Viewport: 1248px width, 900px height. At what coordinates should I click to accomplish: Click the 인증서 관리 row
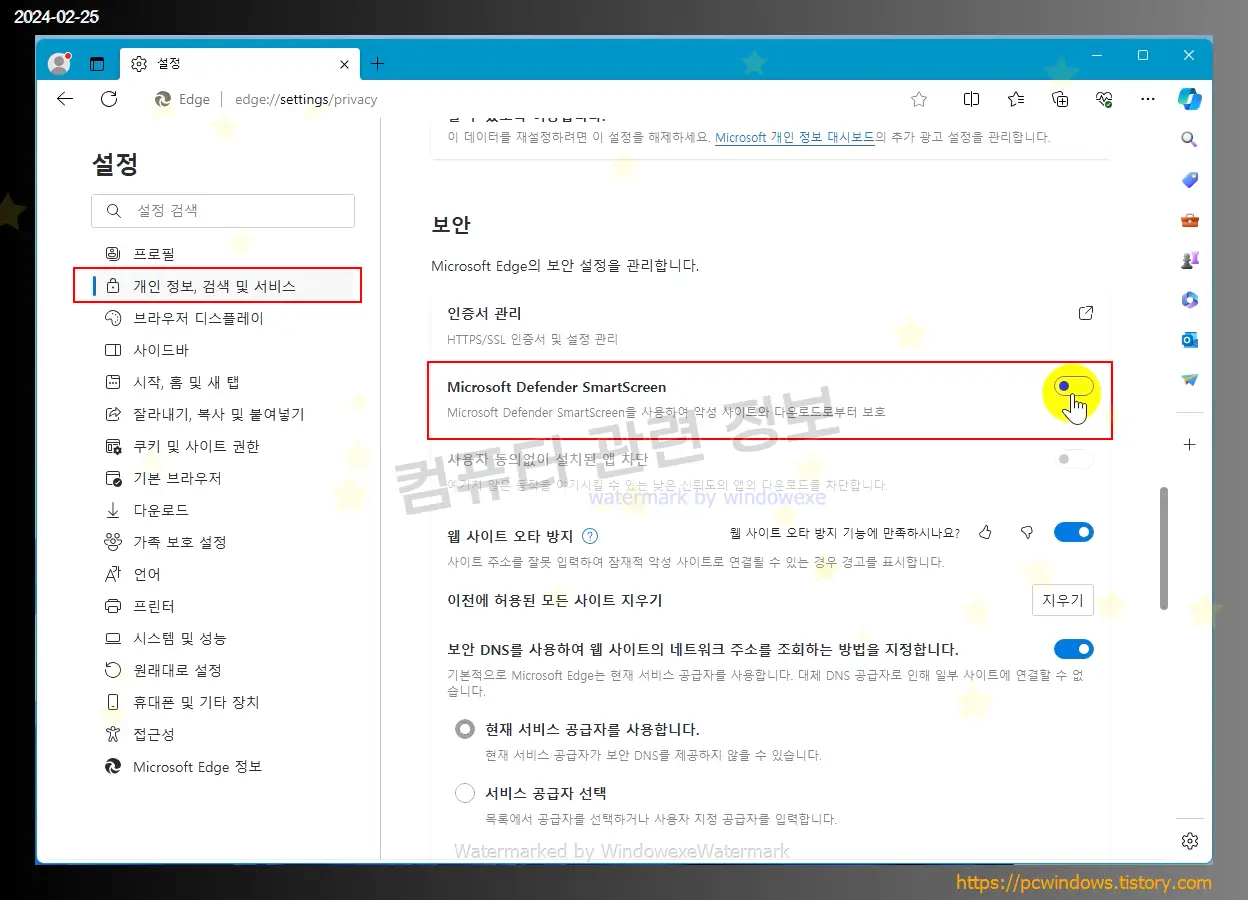[770, 325]
